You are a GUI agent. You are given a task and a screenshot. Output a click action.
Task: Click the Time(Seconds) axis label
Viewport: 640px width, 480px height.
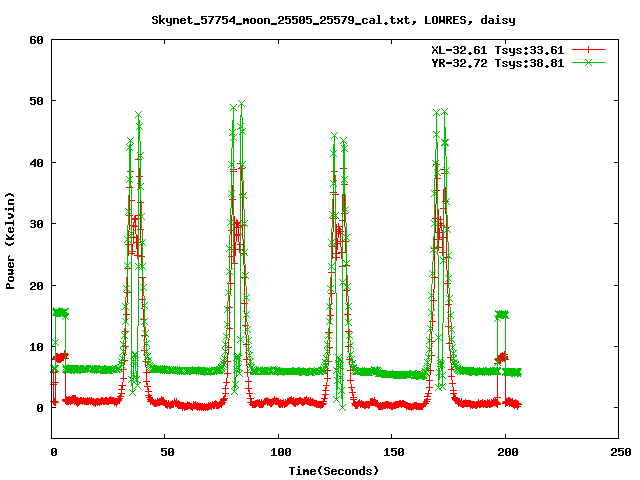[333, 471]
